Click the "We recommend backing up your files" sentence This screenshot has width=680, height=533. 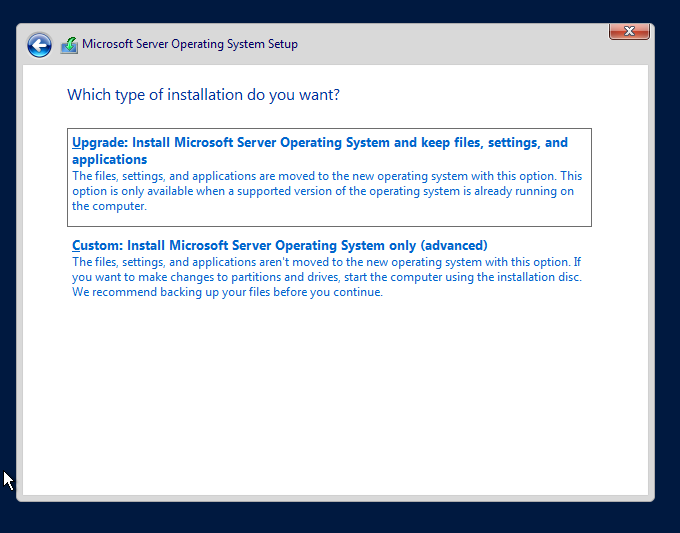(x=227, y=292)
